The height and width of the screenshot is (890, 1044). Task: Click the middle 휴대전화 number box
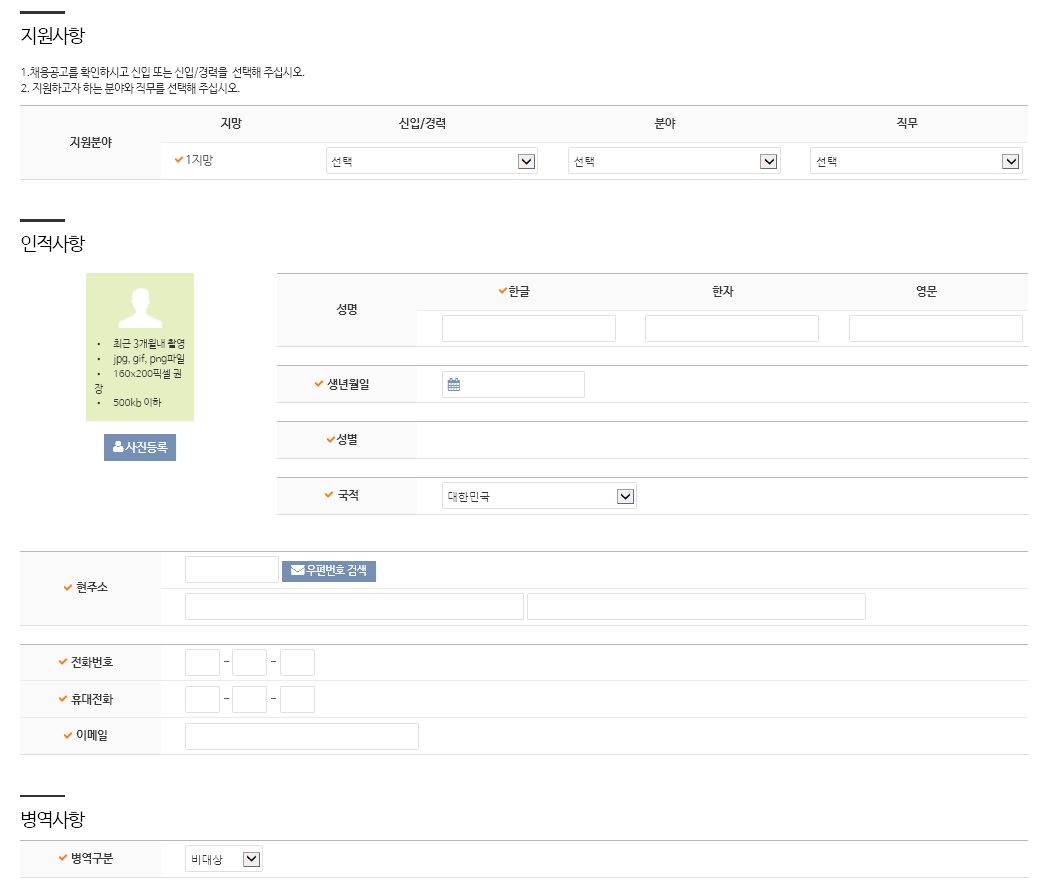[249, 700]
